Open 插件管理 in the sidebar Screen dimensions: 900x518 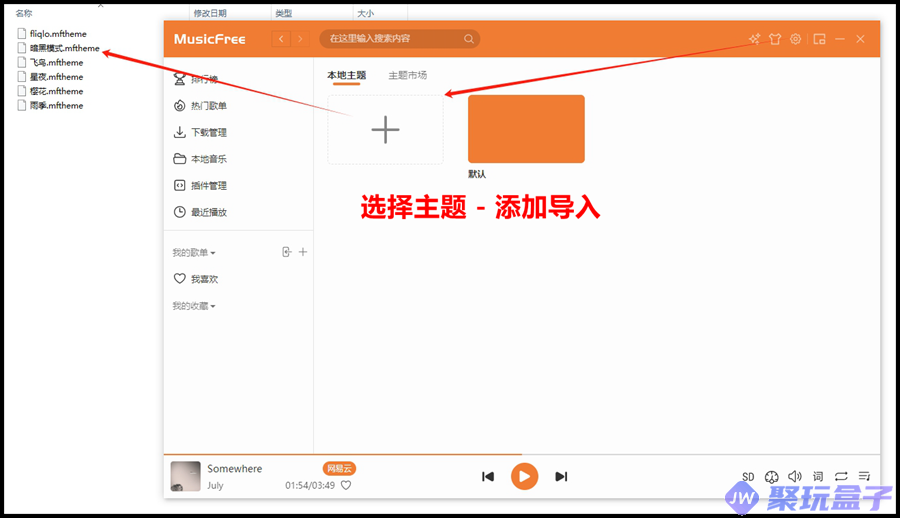200,185
